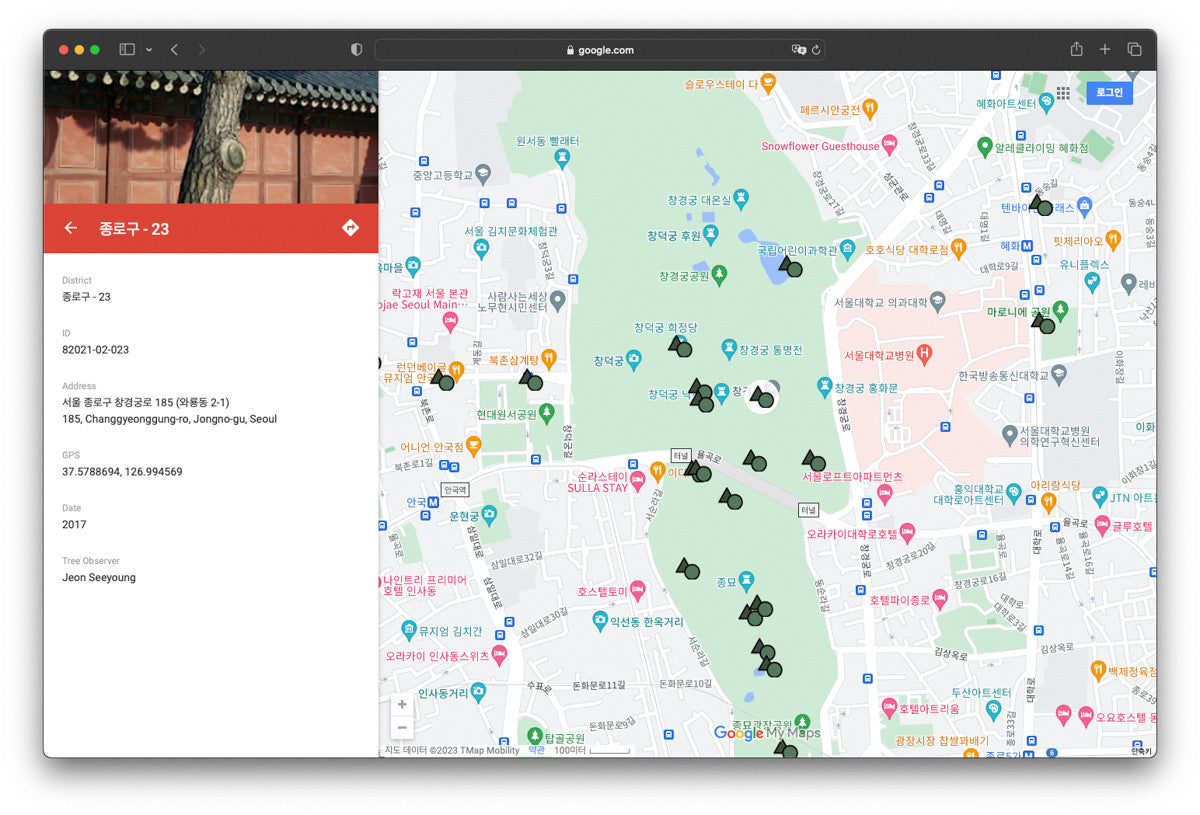
Task: Open directions for 종로구 - 23
Action: tap(350, 228)
